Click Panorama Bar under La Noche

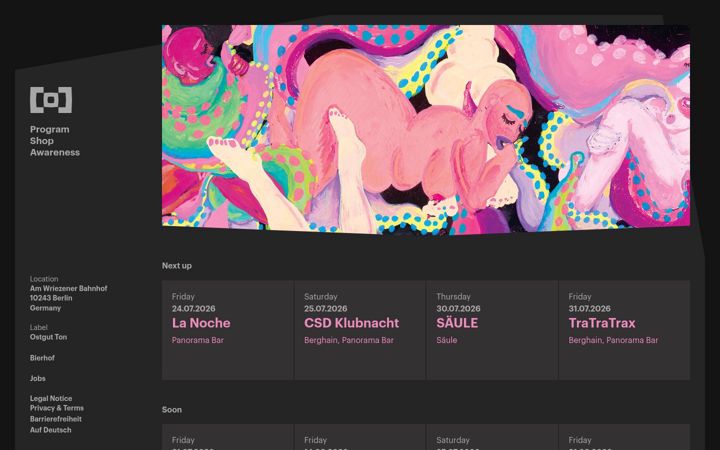click(197, 340)
